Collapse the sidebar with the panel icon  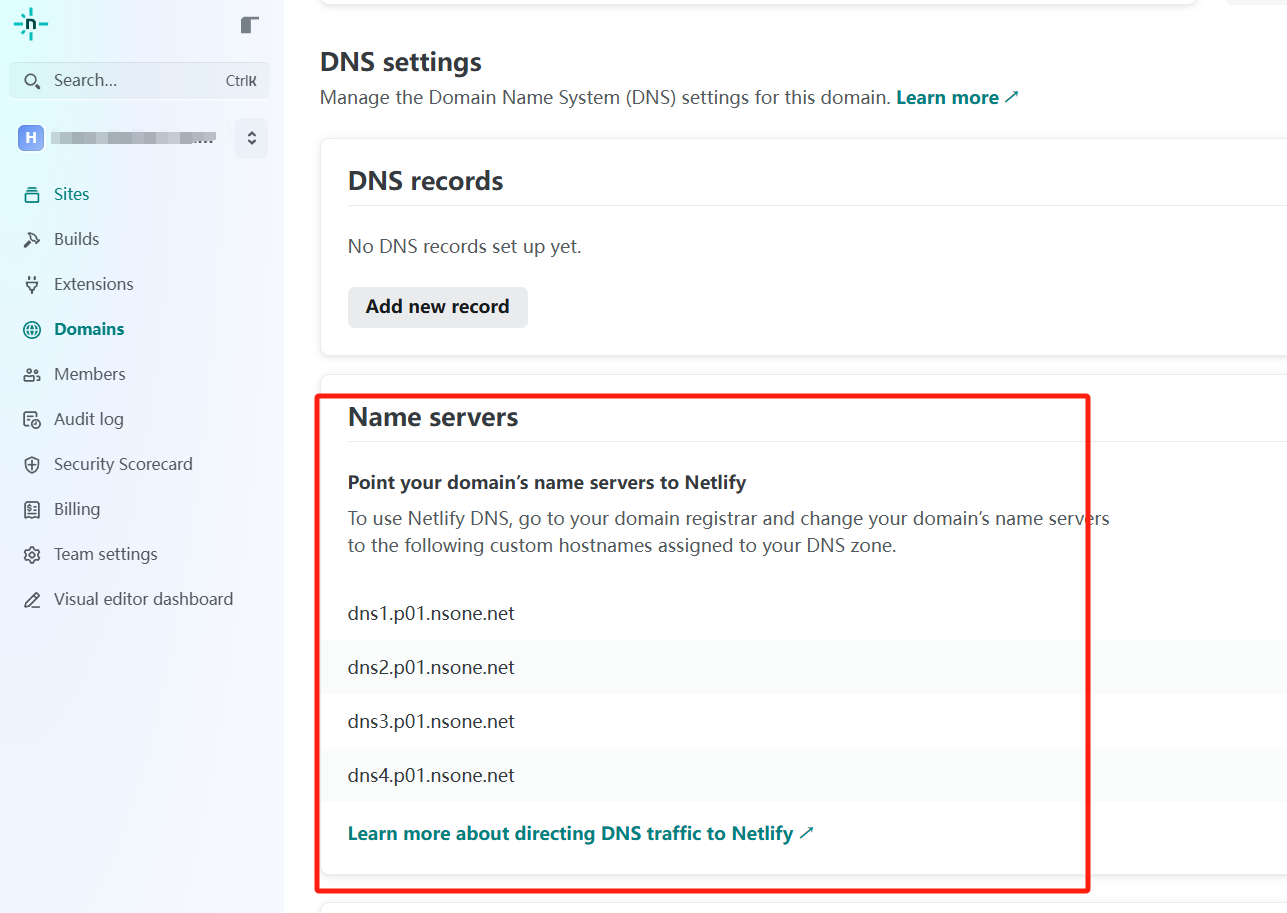[x=250, y=25]
